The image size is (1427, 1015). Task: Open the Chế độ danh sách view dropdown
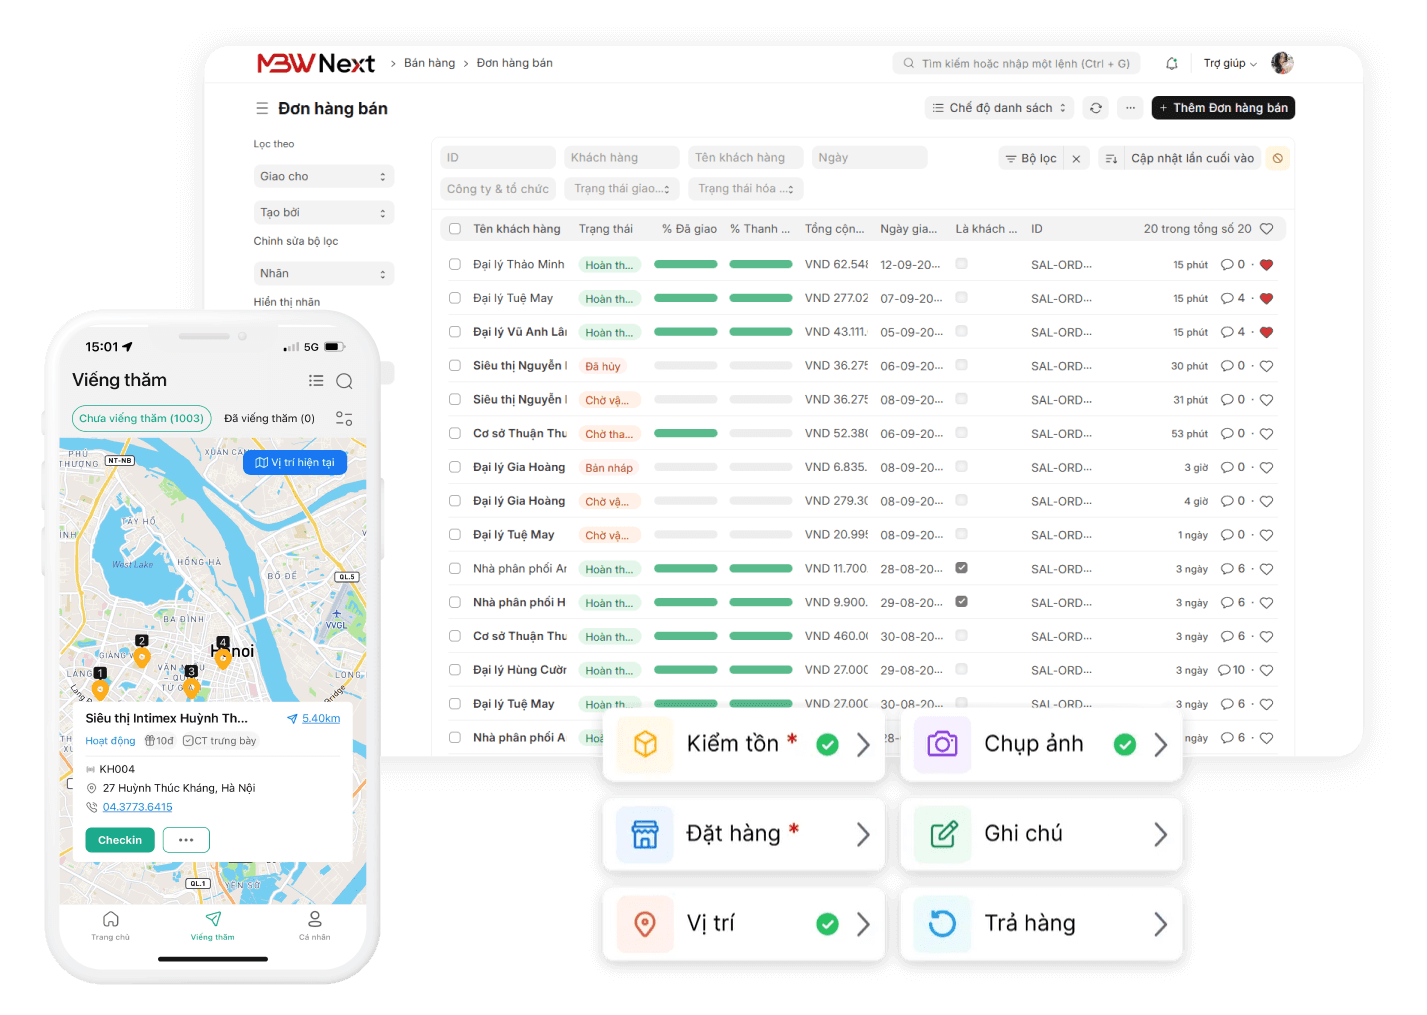(x=999, y=108)
